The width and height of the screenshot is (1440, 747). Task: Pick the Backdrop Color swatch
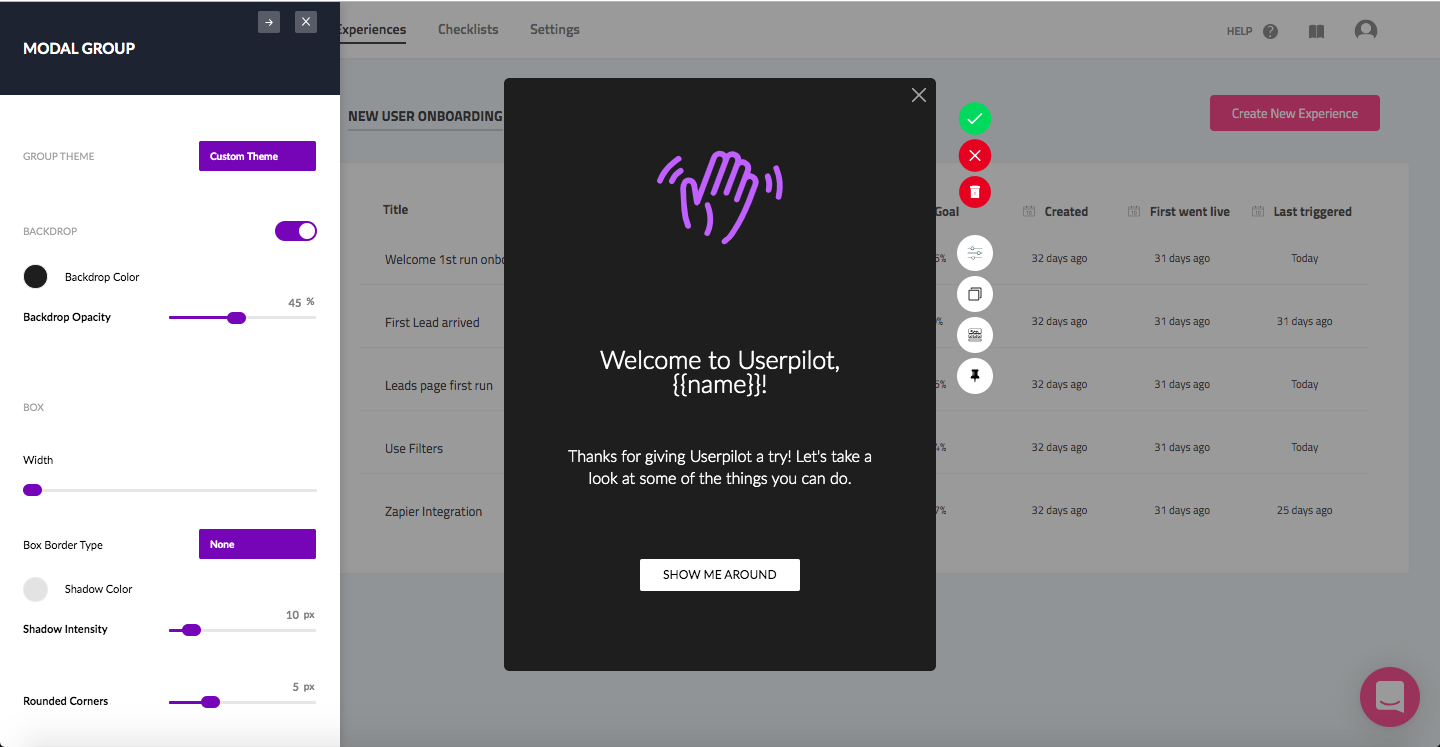35,277
